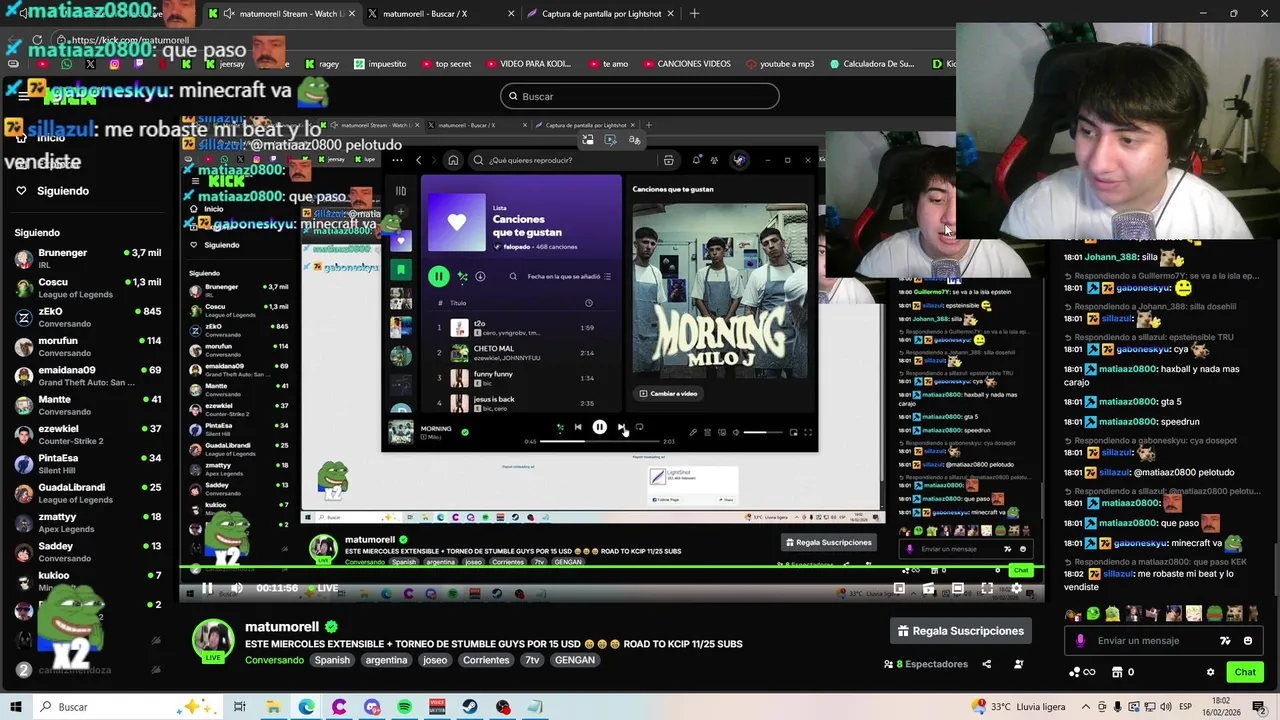Viewport: 1280px width, 720px height.
Task: Remove MORNING from liked songs checkmark
Action: [464, 432]
